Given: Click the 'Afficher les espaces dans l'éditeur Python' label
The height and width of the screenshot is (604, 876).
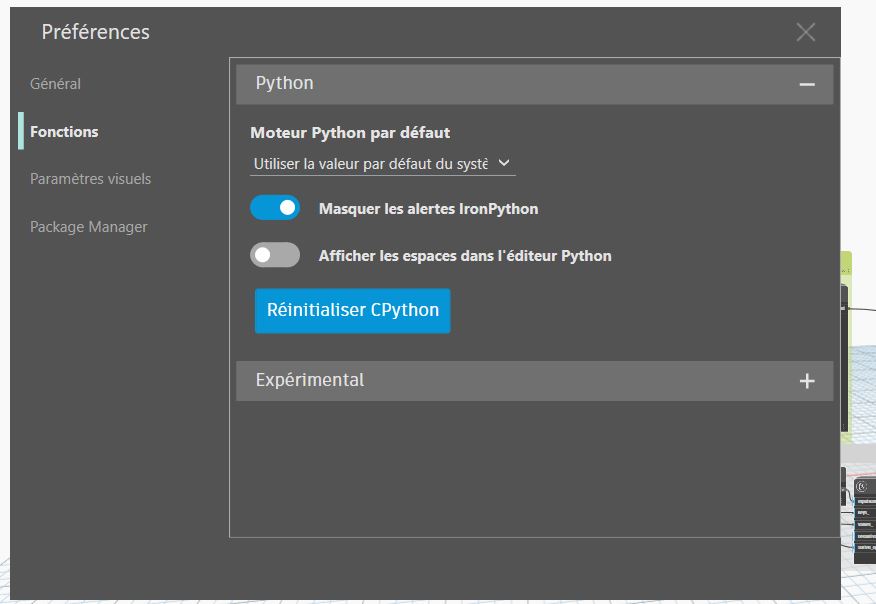Looking at the screenshot, I should click(x=465, y=256).
